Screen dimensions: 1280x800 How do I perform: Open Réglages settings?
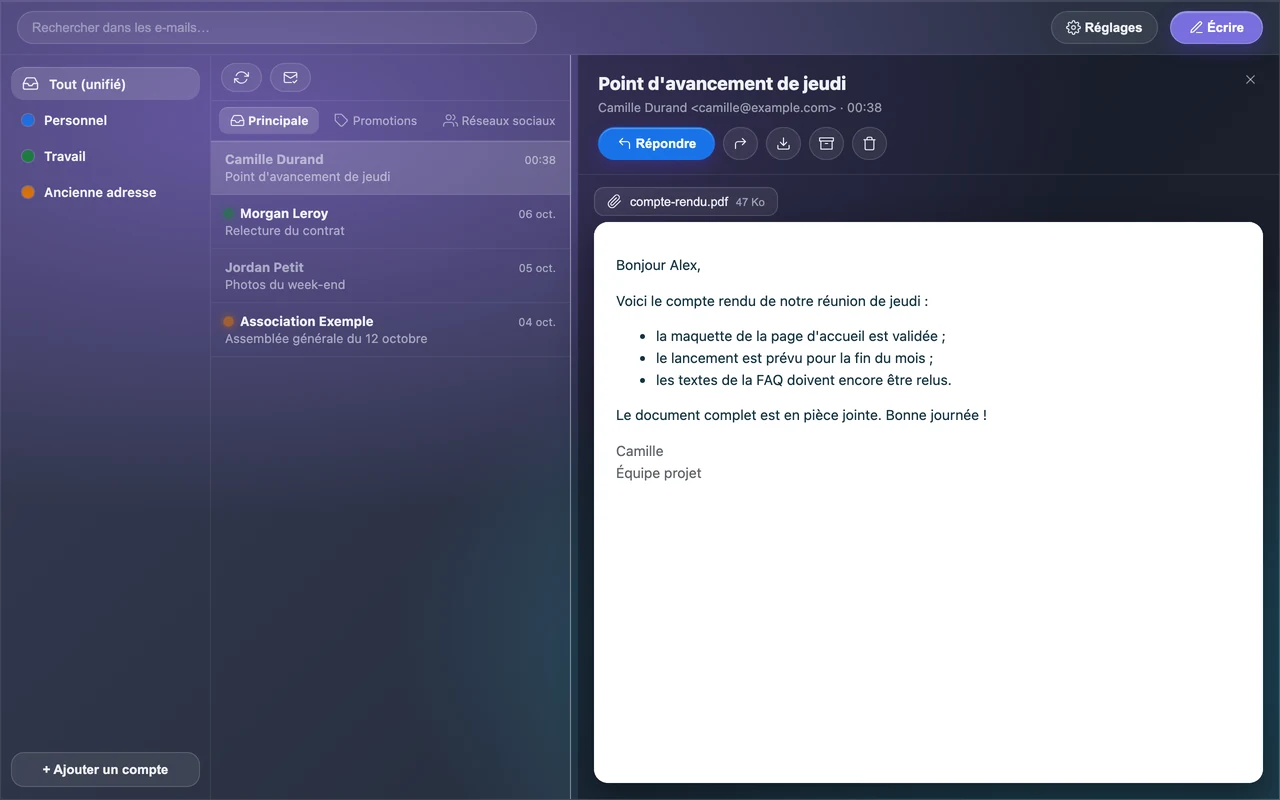tap(1104, 28)
